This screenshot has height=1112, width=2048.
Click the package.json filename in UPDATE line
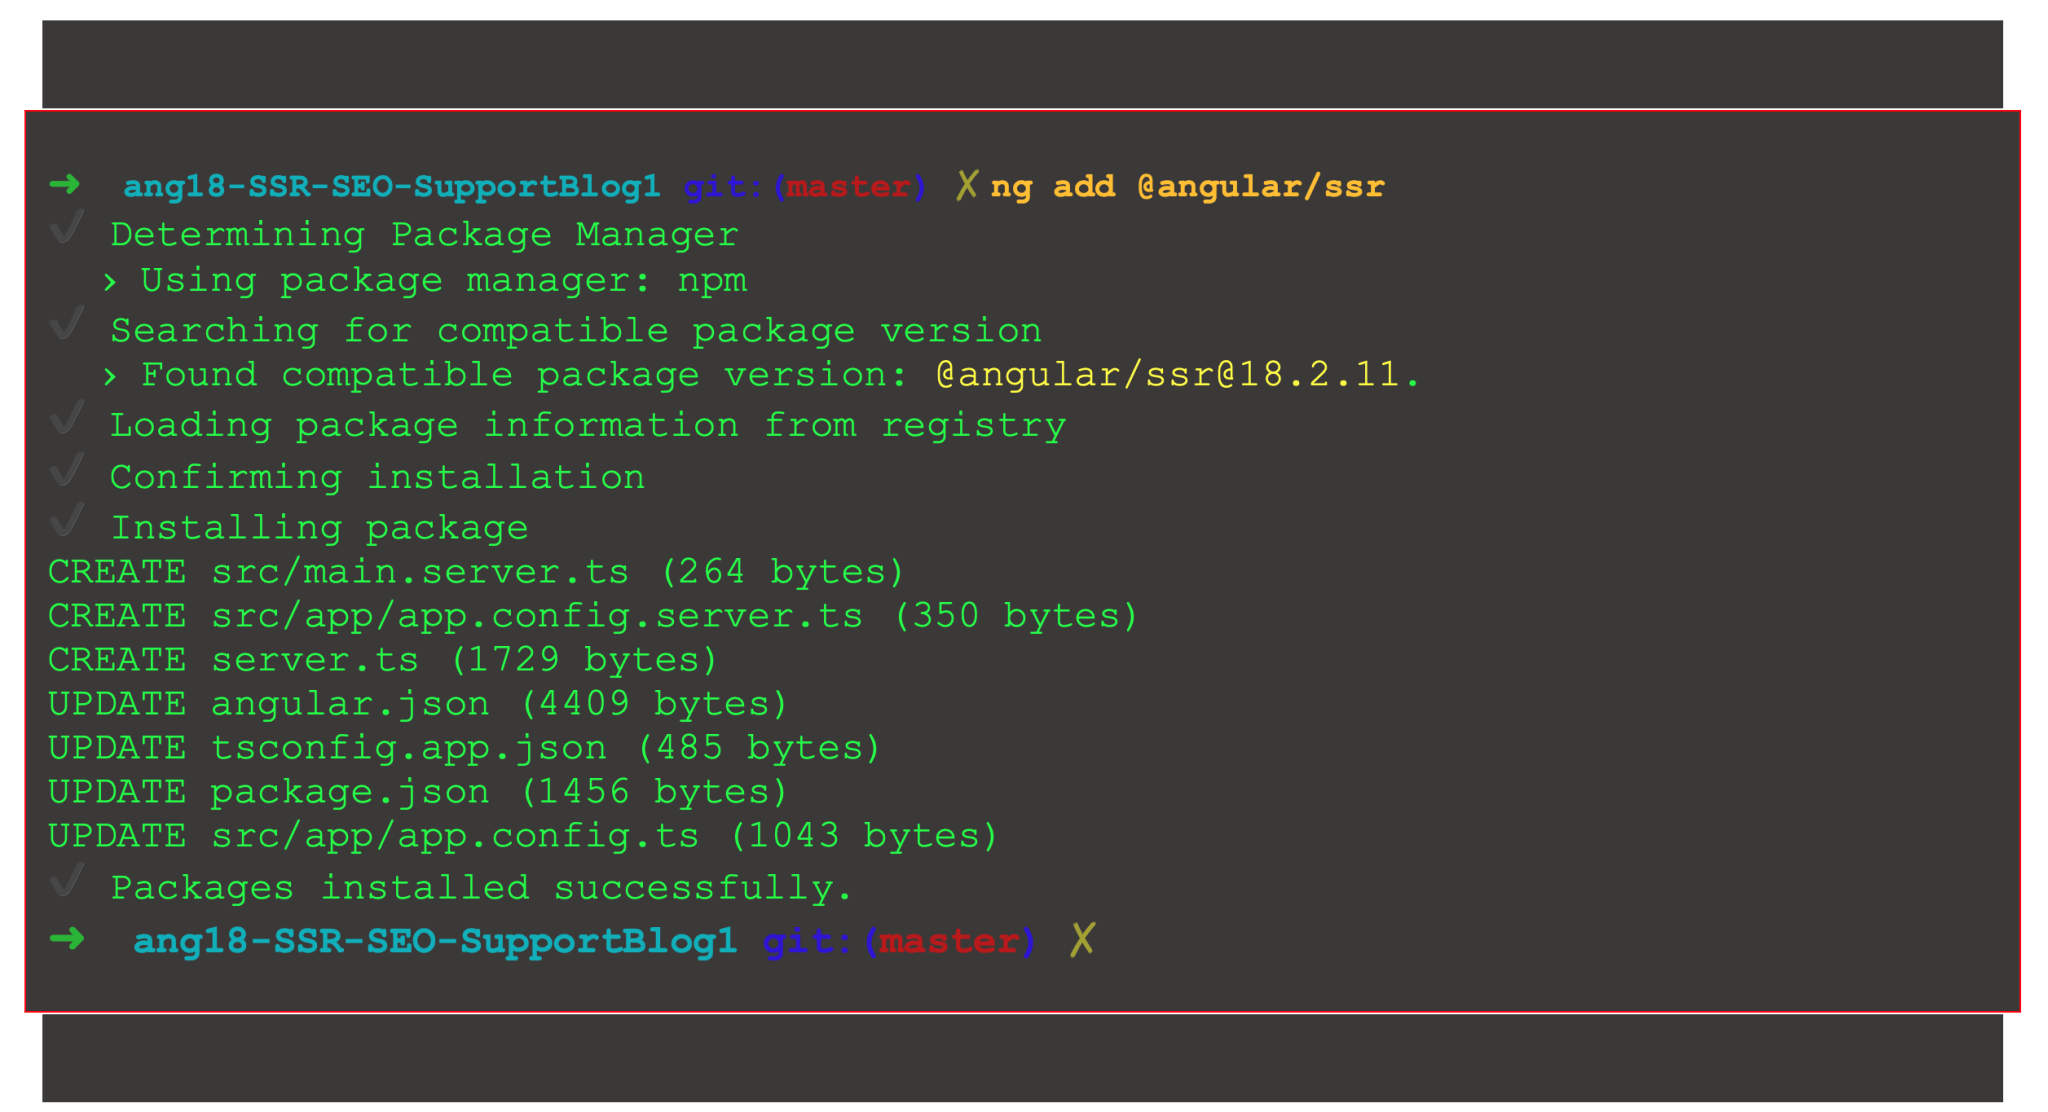pos(350,792)
